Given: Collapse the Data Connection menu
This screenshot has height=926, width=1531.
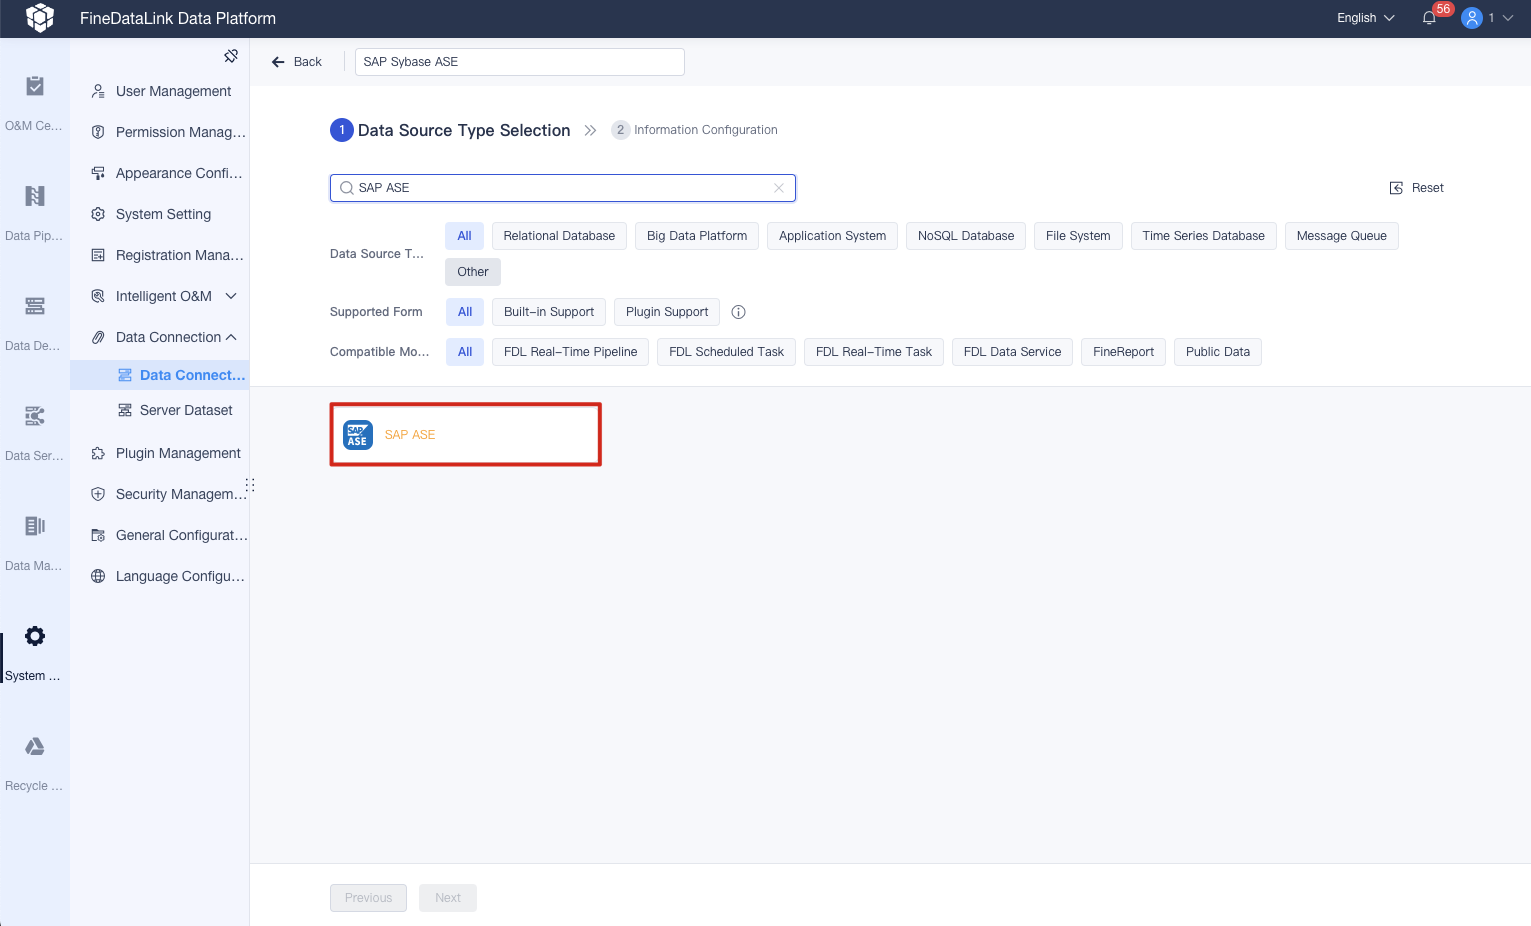Looking at the screenshot, I should (x=231, y=337).
